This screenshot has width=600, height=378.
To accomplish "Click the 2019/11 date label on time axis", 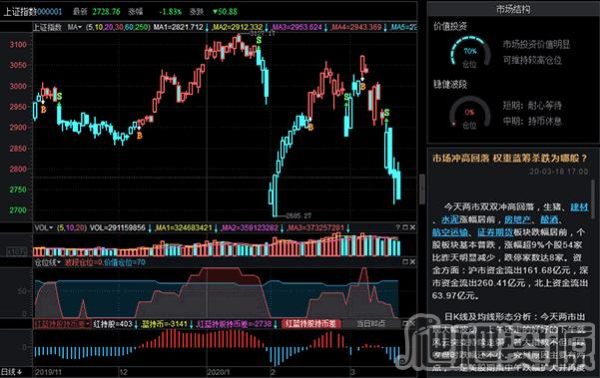I will coord(48,372).
